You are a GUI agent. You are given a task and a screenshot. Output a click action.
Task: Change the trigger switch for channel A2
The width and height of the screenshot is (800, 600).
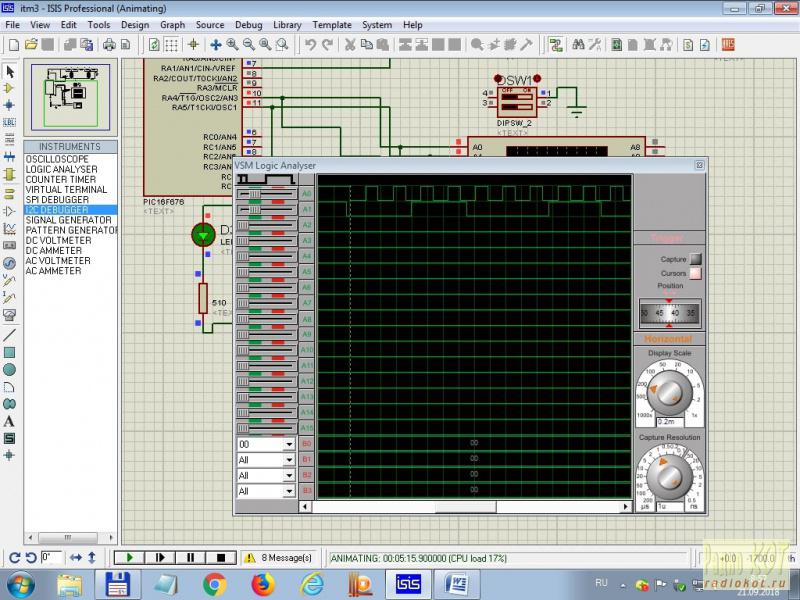pyautogui.click(x=266, y=225)
